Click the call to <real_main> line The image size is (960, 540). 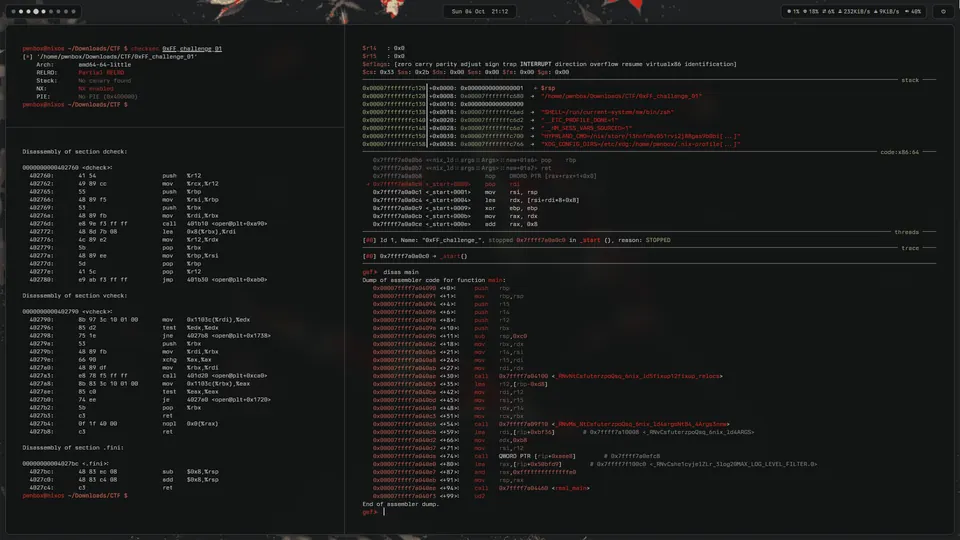pos(481,488)
